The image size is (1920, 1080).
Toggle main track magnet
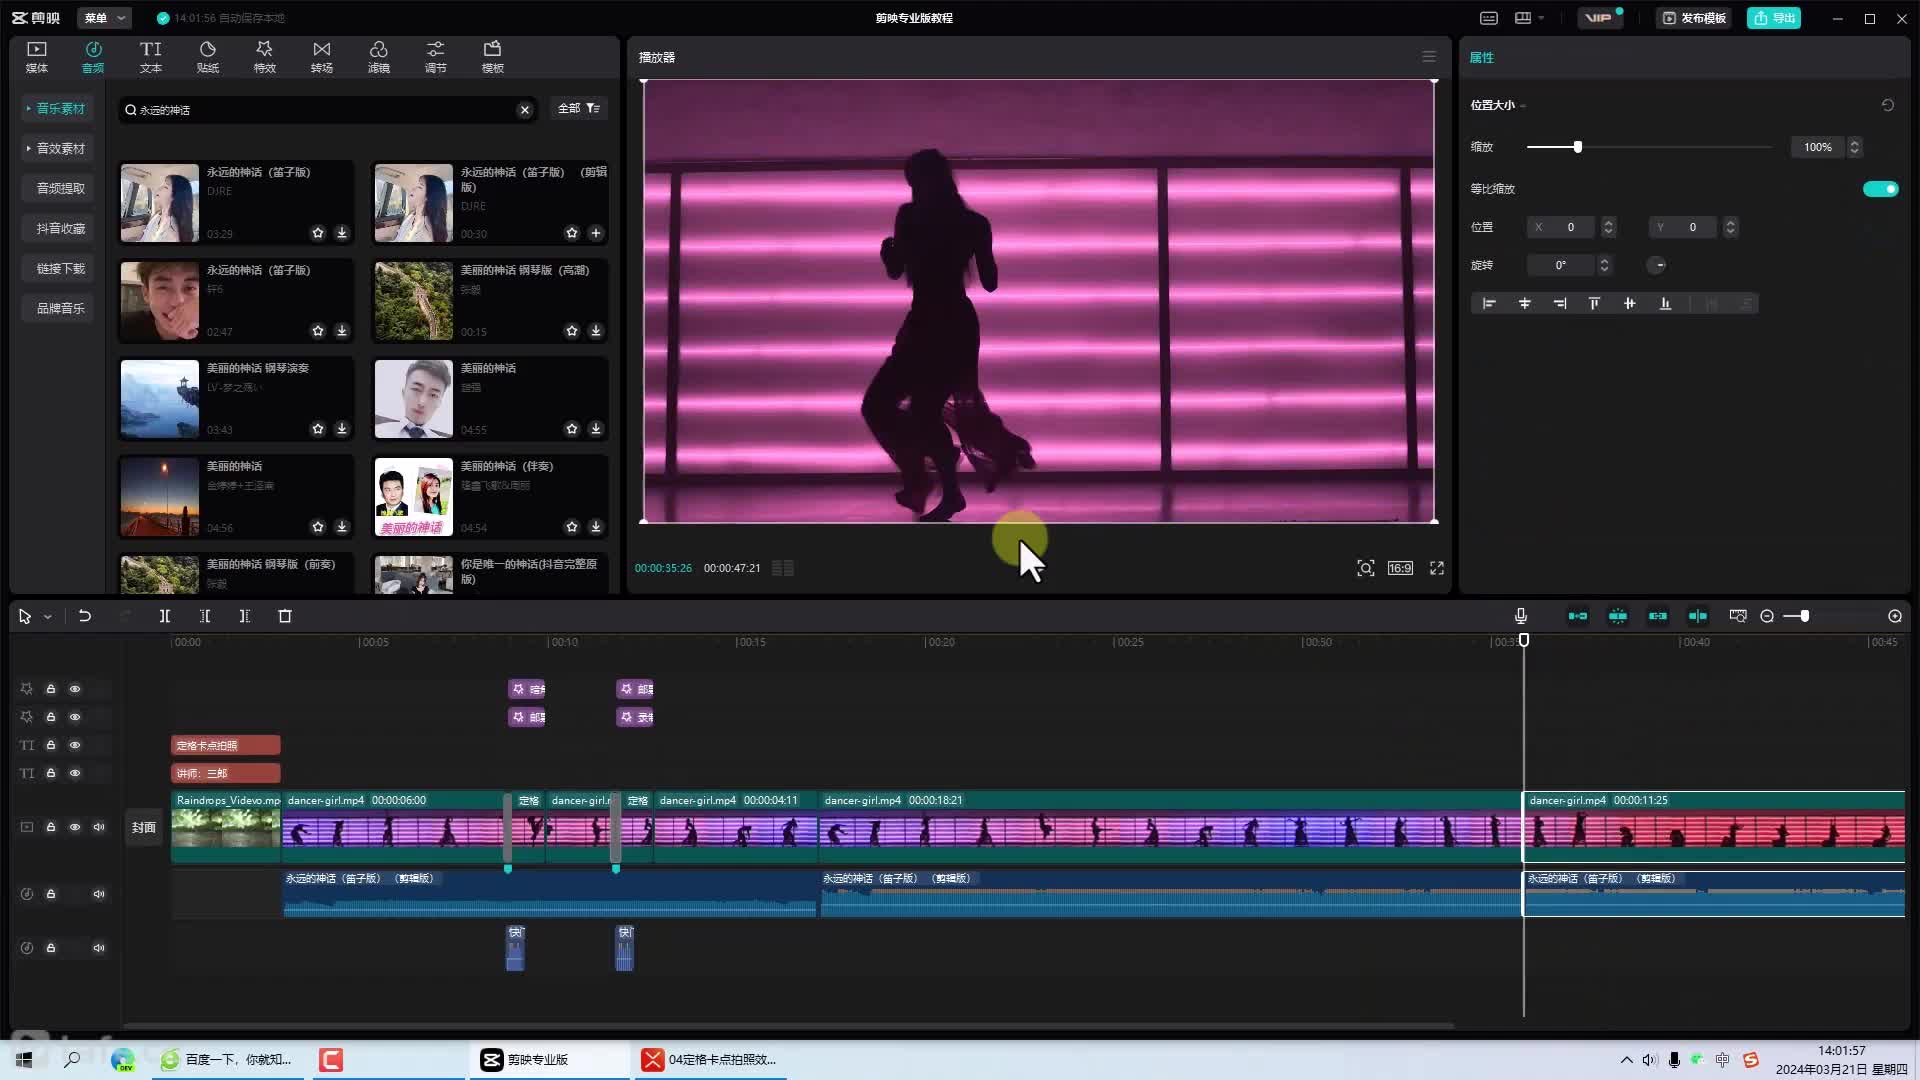1578,616
